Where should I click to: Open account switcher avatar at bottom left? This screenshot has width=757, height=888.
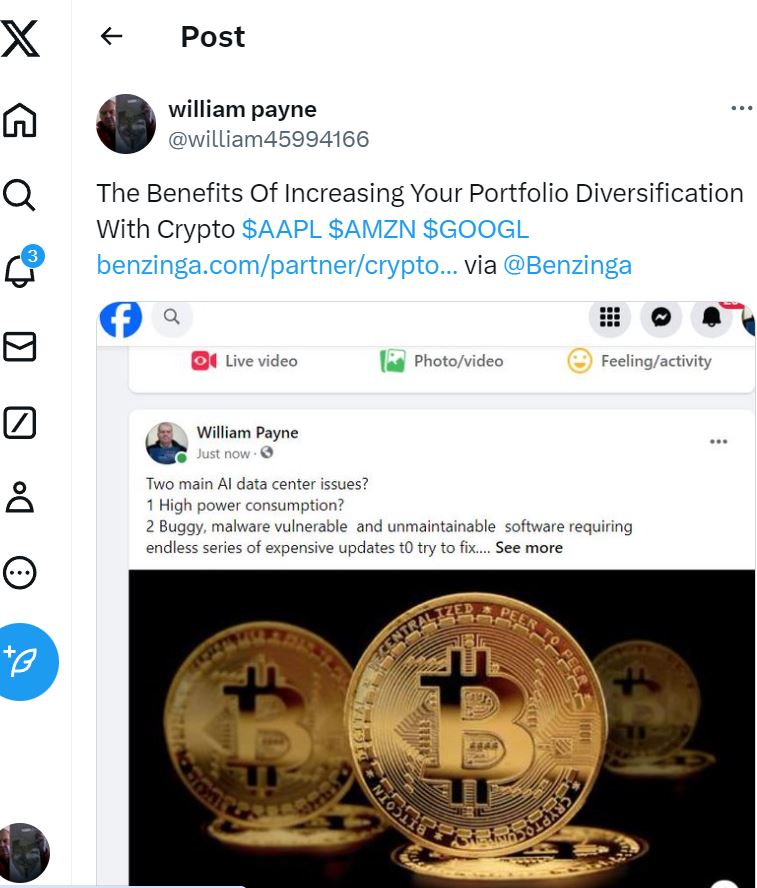click(x=24, y=853)
